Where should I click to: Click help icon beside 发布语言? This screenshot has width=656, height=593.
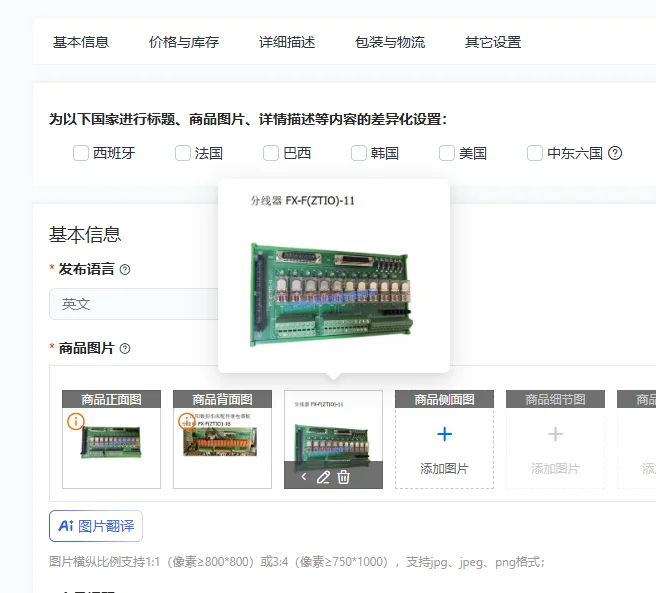click(125, 270)
